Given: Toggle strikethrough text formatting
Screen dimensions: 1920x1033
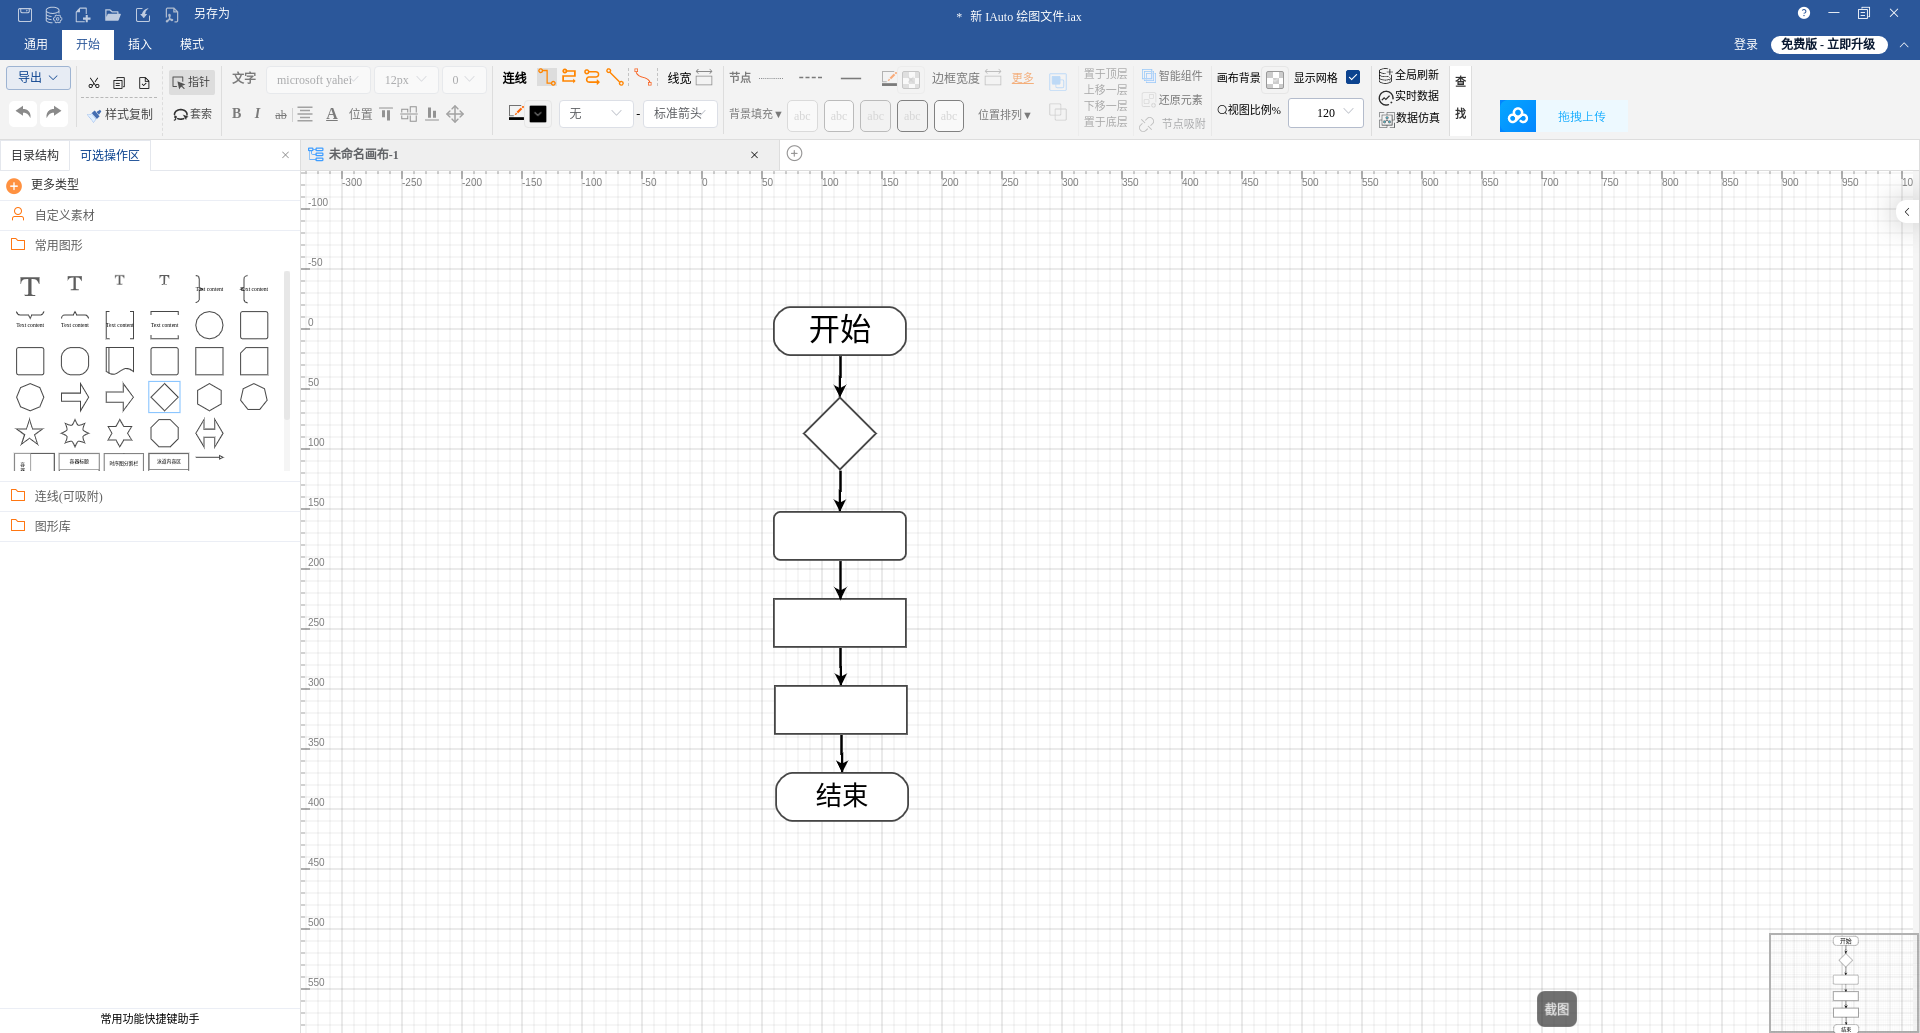Looking at the screenshot, I should (x=281, y=115).
